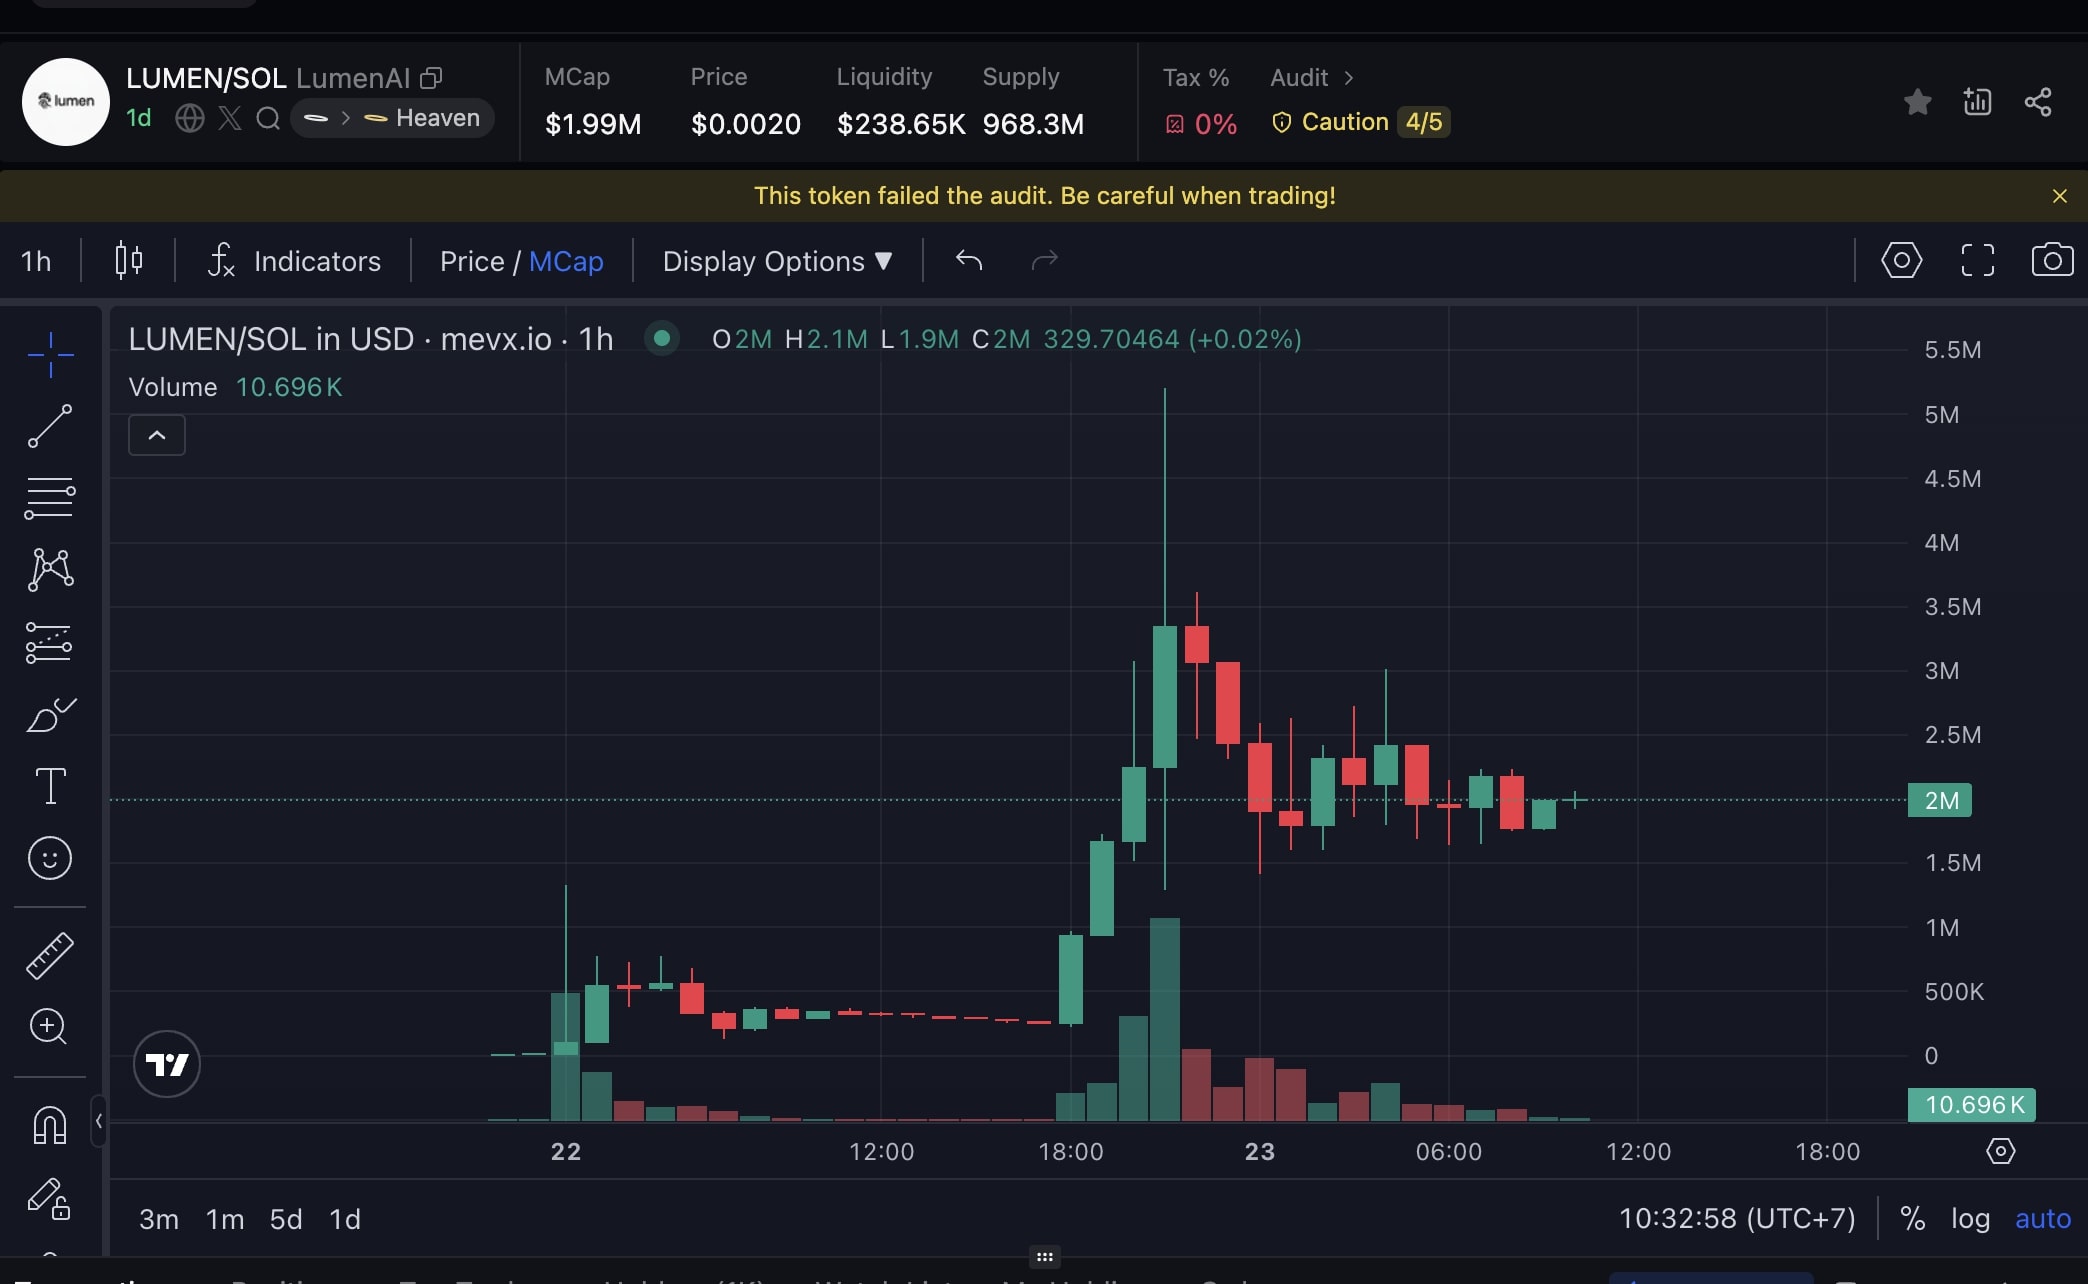
Task: Click the 10.696K volume axis label
Action: [1972, 1105]
